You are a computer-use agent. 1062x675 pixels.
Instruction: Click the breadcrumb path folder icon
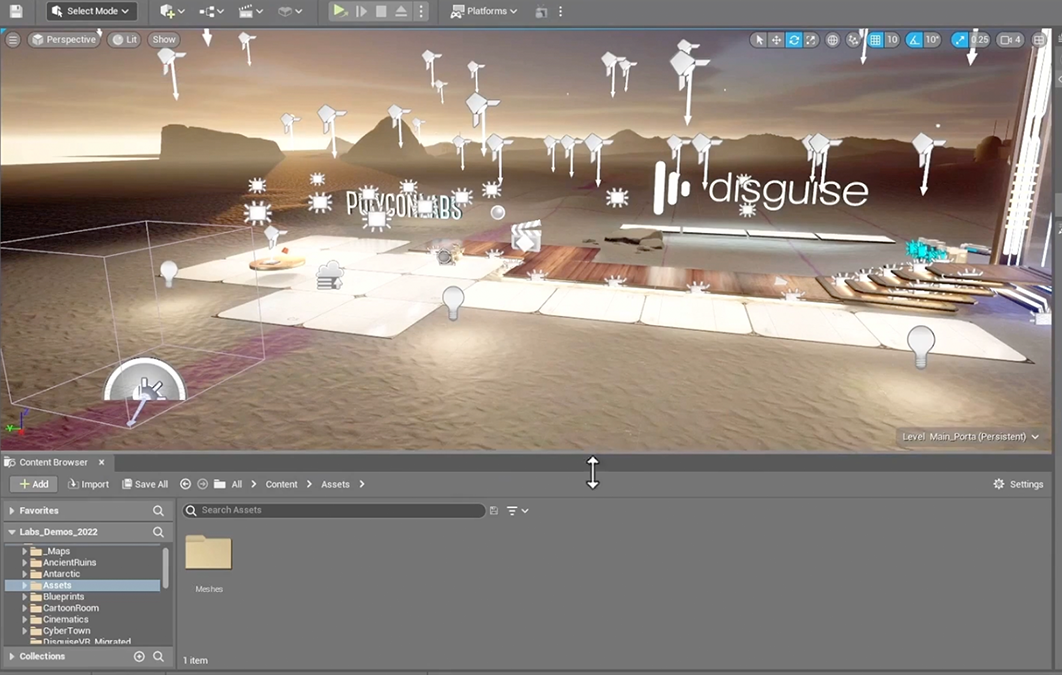(x=219, y=484)
